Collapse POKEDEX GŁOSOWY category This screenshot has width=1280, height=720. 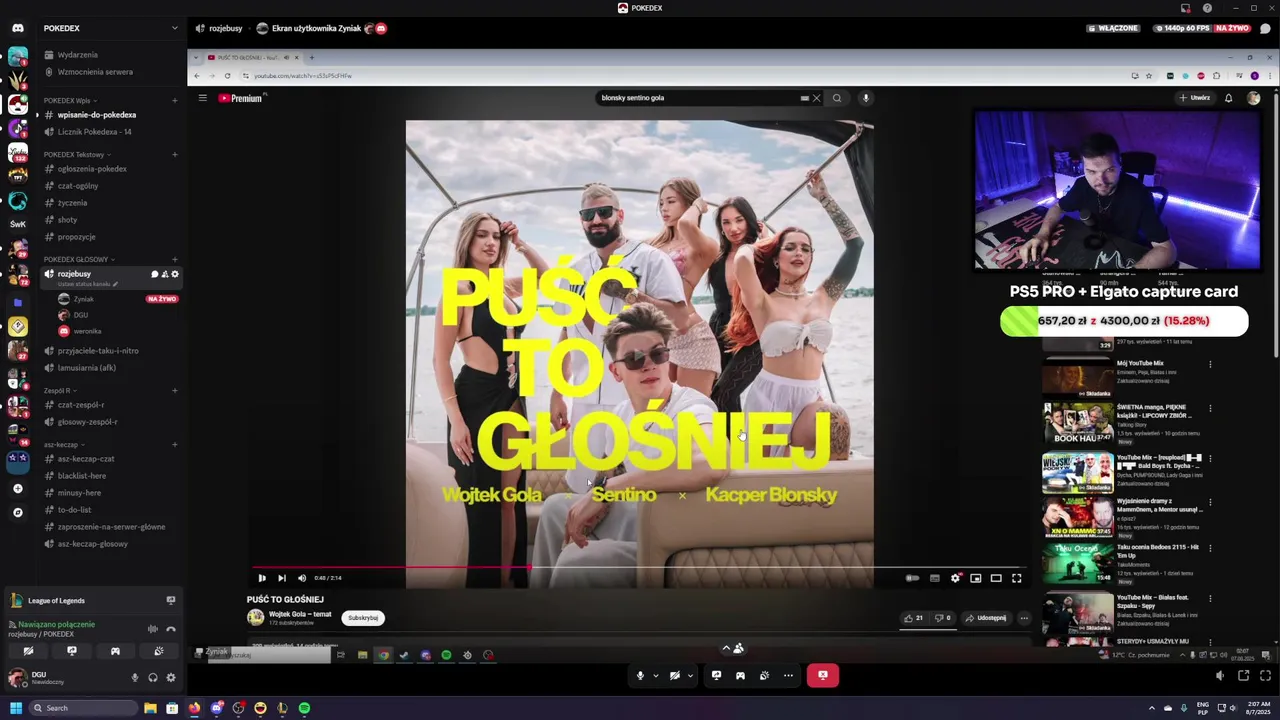pos(77,259)
